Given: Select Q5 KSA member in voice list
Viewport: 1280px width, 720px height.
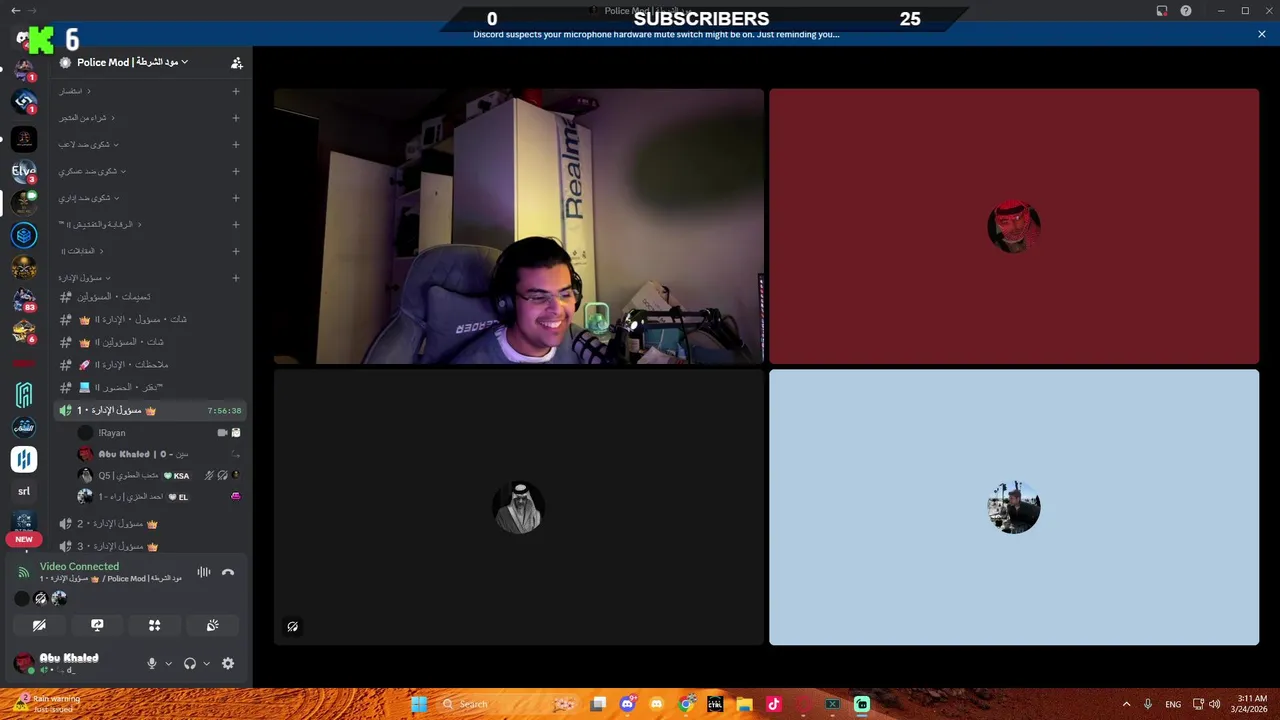Looking at the screenshot, I should [x=160, y=476].
